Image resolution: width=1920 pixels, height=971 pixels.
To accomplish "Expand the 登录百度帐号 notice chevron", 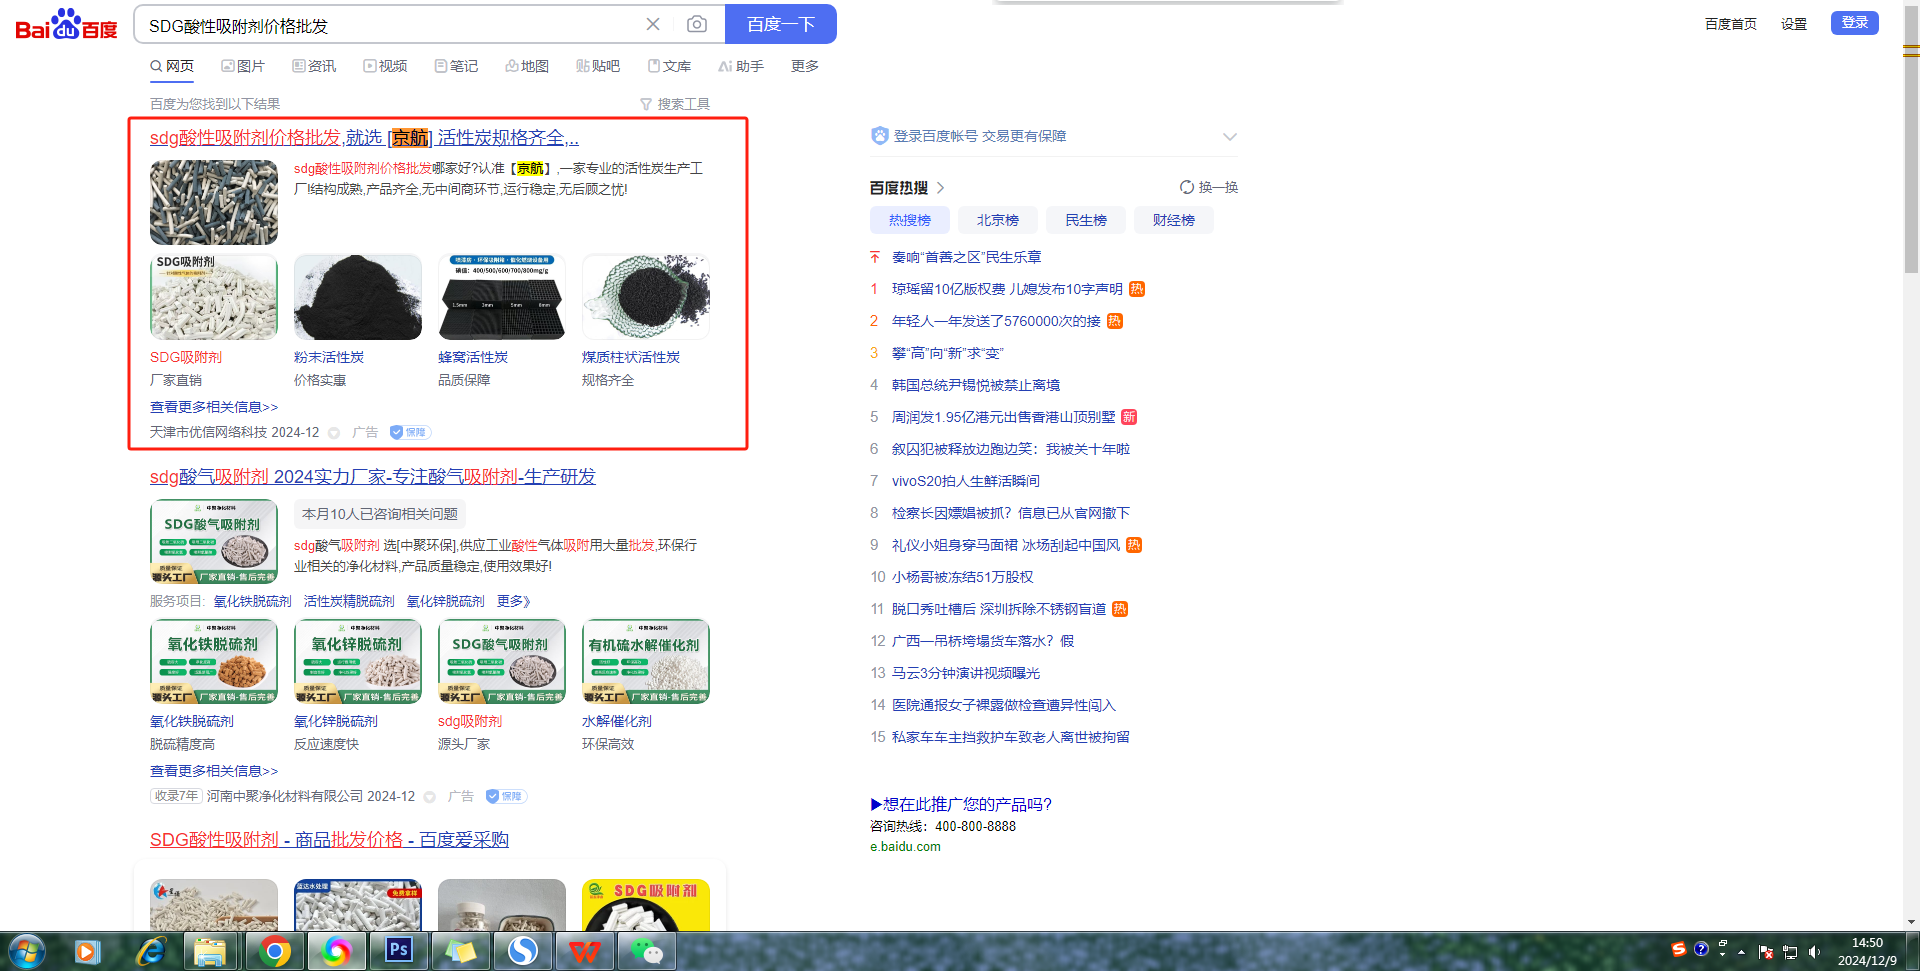I will click(x=1230, y=136).
